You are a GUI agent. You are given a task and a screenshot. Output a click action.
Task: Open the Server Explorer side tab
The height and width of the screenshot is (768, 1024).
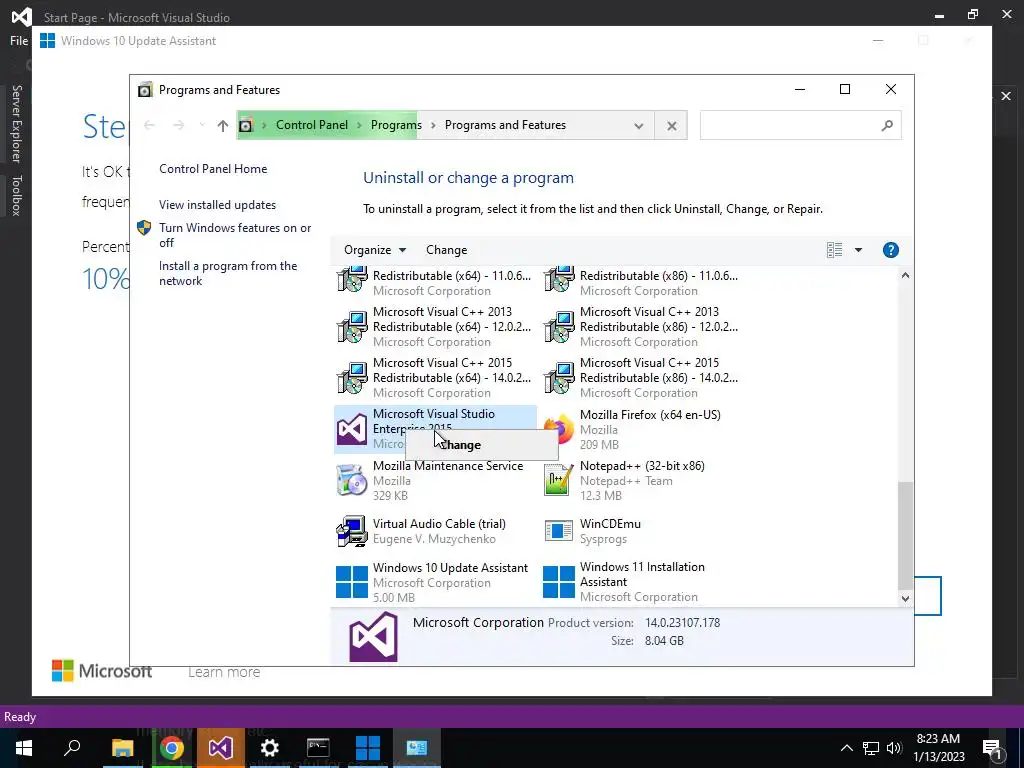[16, 123]
